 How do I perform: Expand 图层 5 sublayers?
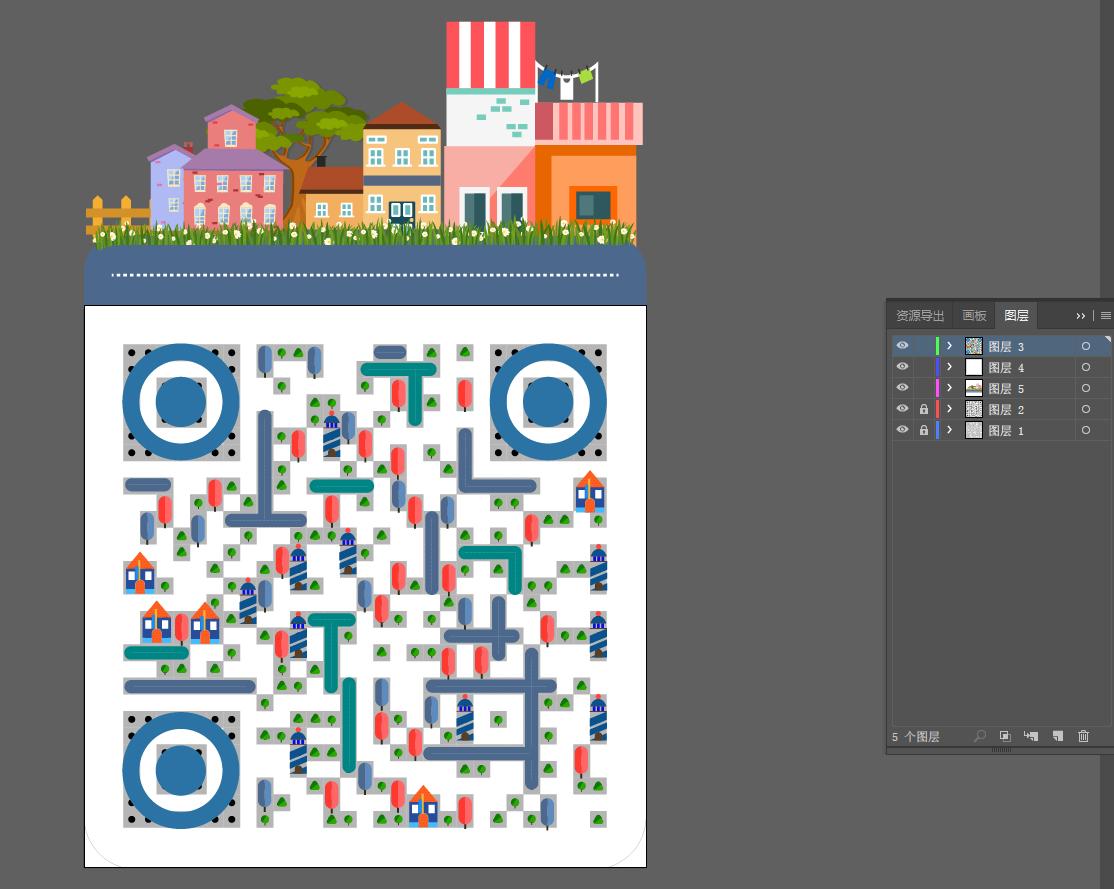(x=949, y=388)
